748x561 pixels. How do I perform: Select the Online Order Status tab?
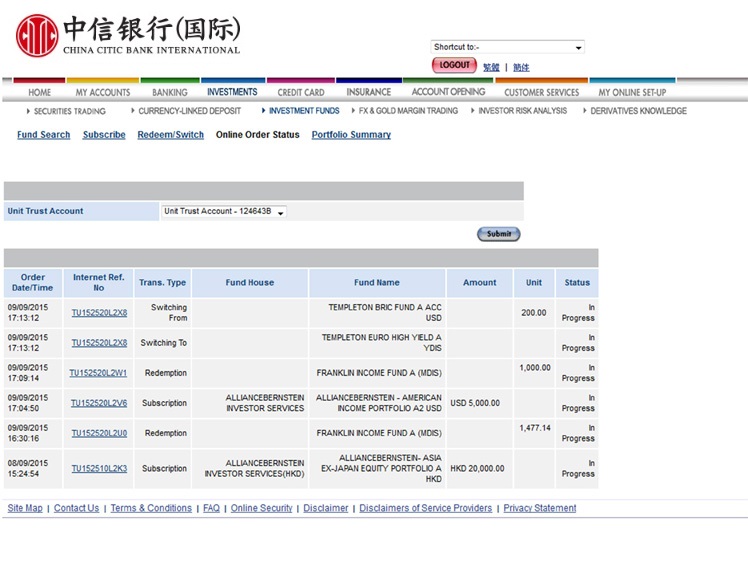coord(258,135)
